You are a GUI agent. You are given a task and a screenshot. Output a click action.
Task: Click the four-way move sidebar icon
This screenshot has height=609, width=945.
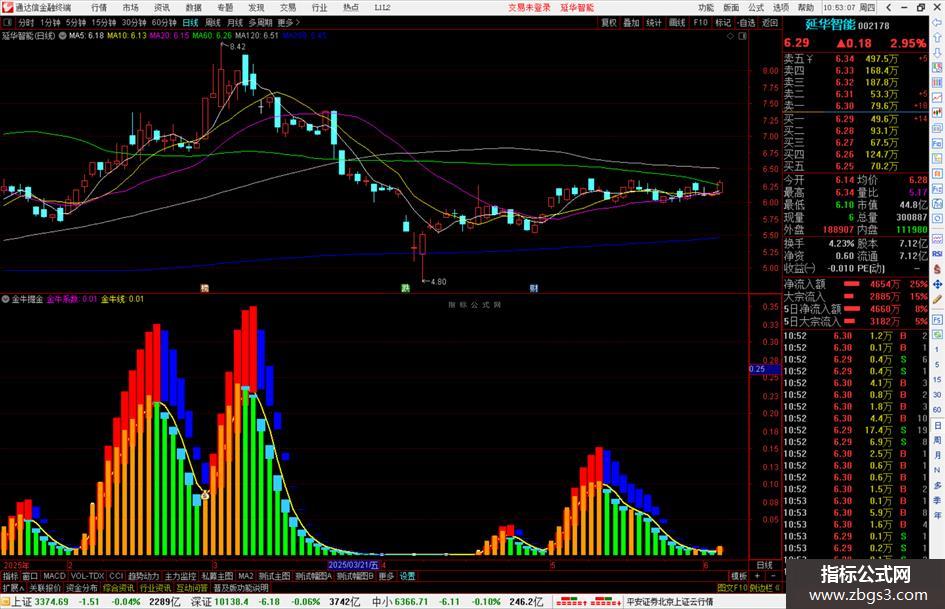tap(937, 284)
